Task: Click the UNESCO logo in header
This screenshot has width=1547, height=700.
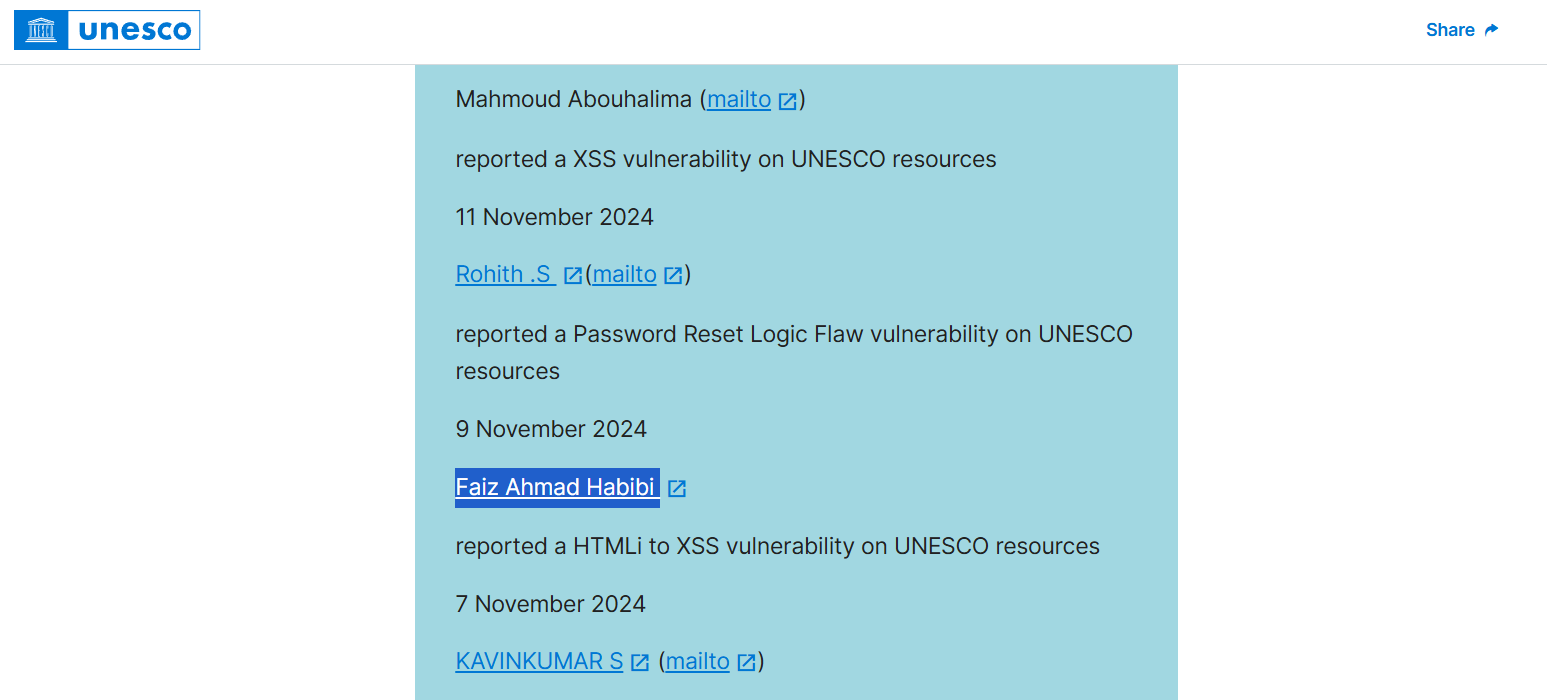Action: click(107, 30)
